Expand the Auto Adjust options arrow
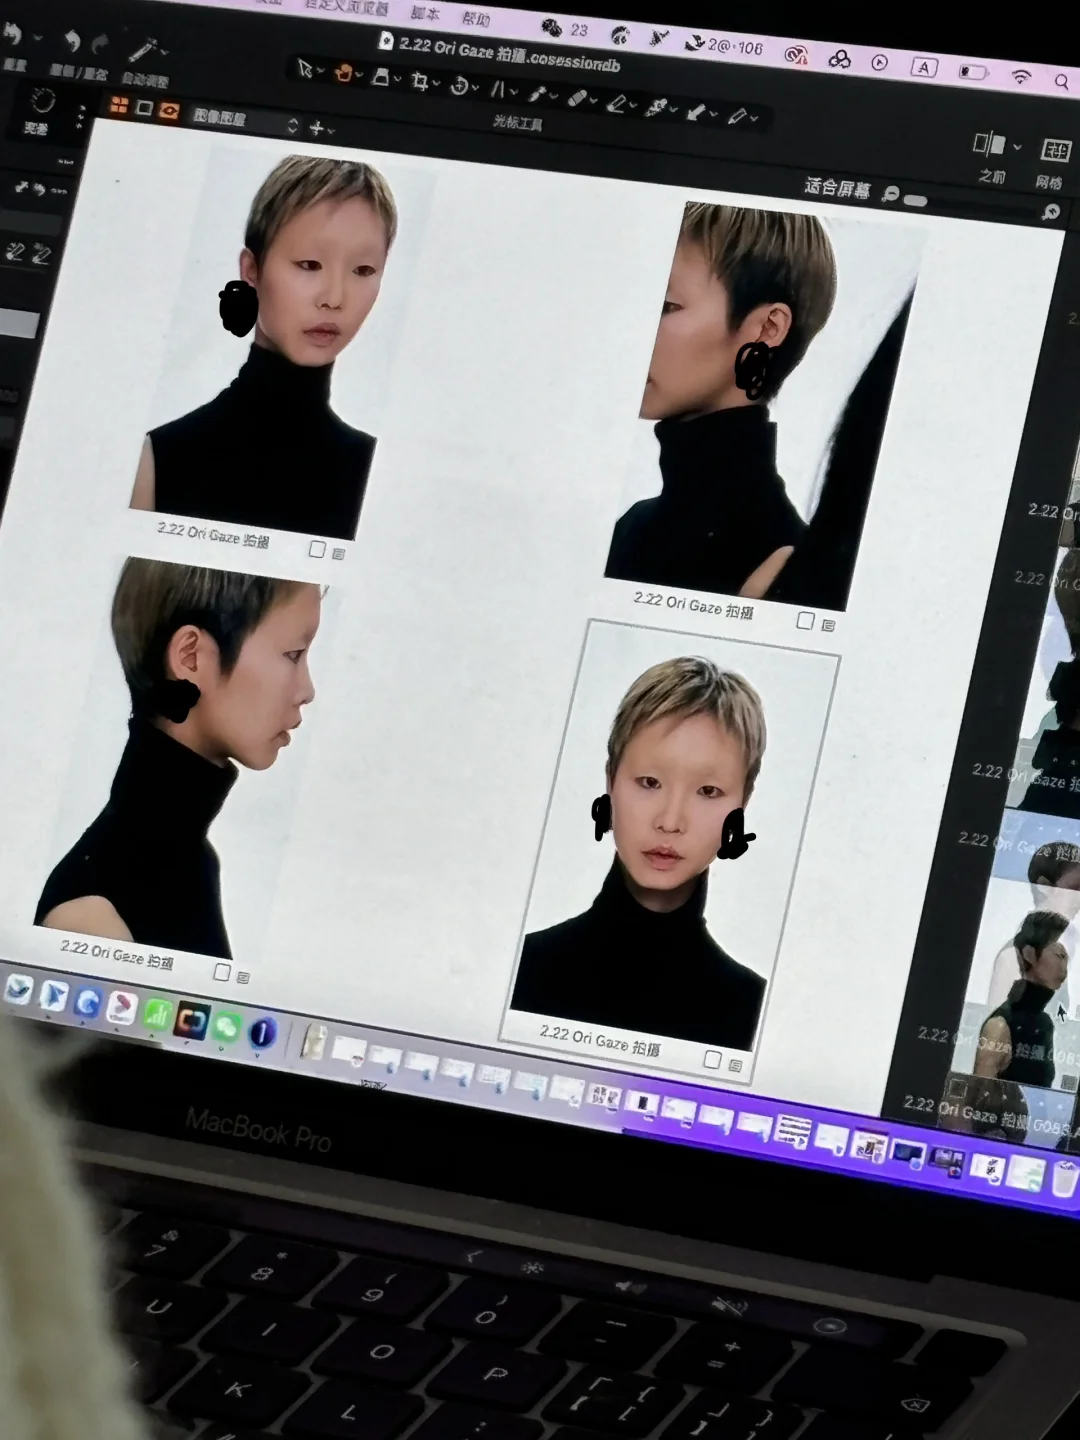The height and width of the screenshot is (1440, 1080). coord(163,51)
